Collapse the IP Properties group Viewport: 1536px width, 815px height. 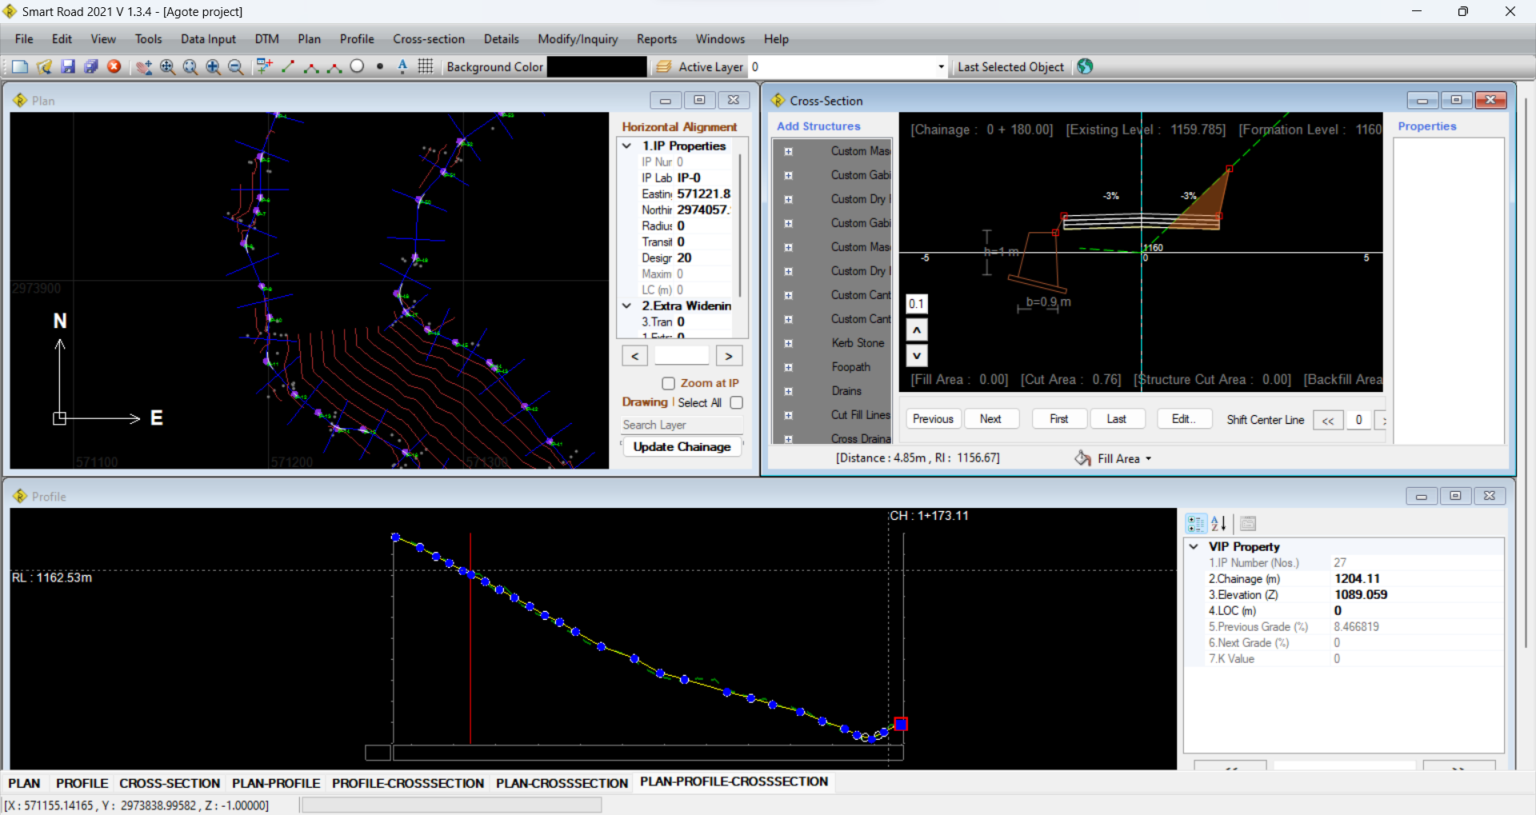[627, 146]
